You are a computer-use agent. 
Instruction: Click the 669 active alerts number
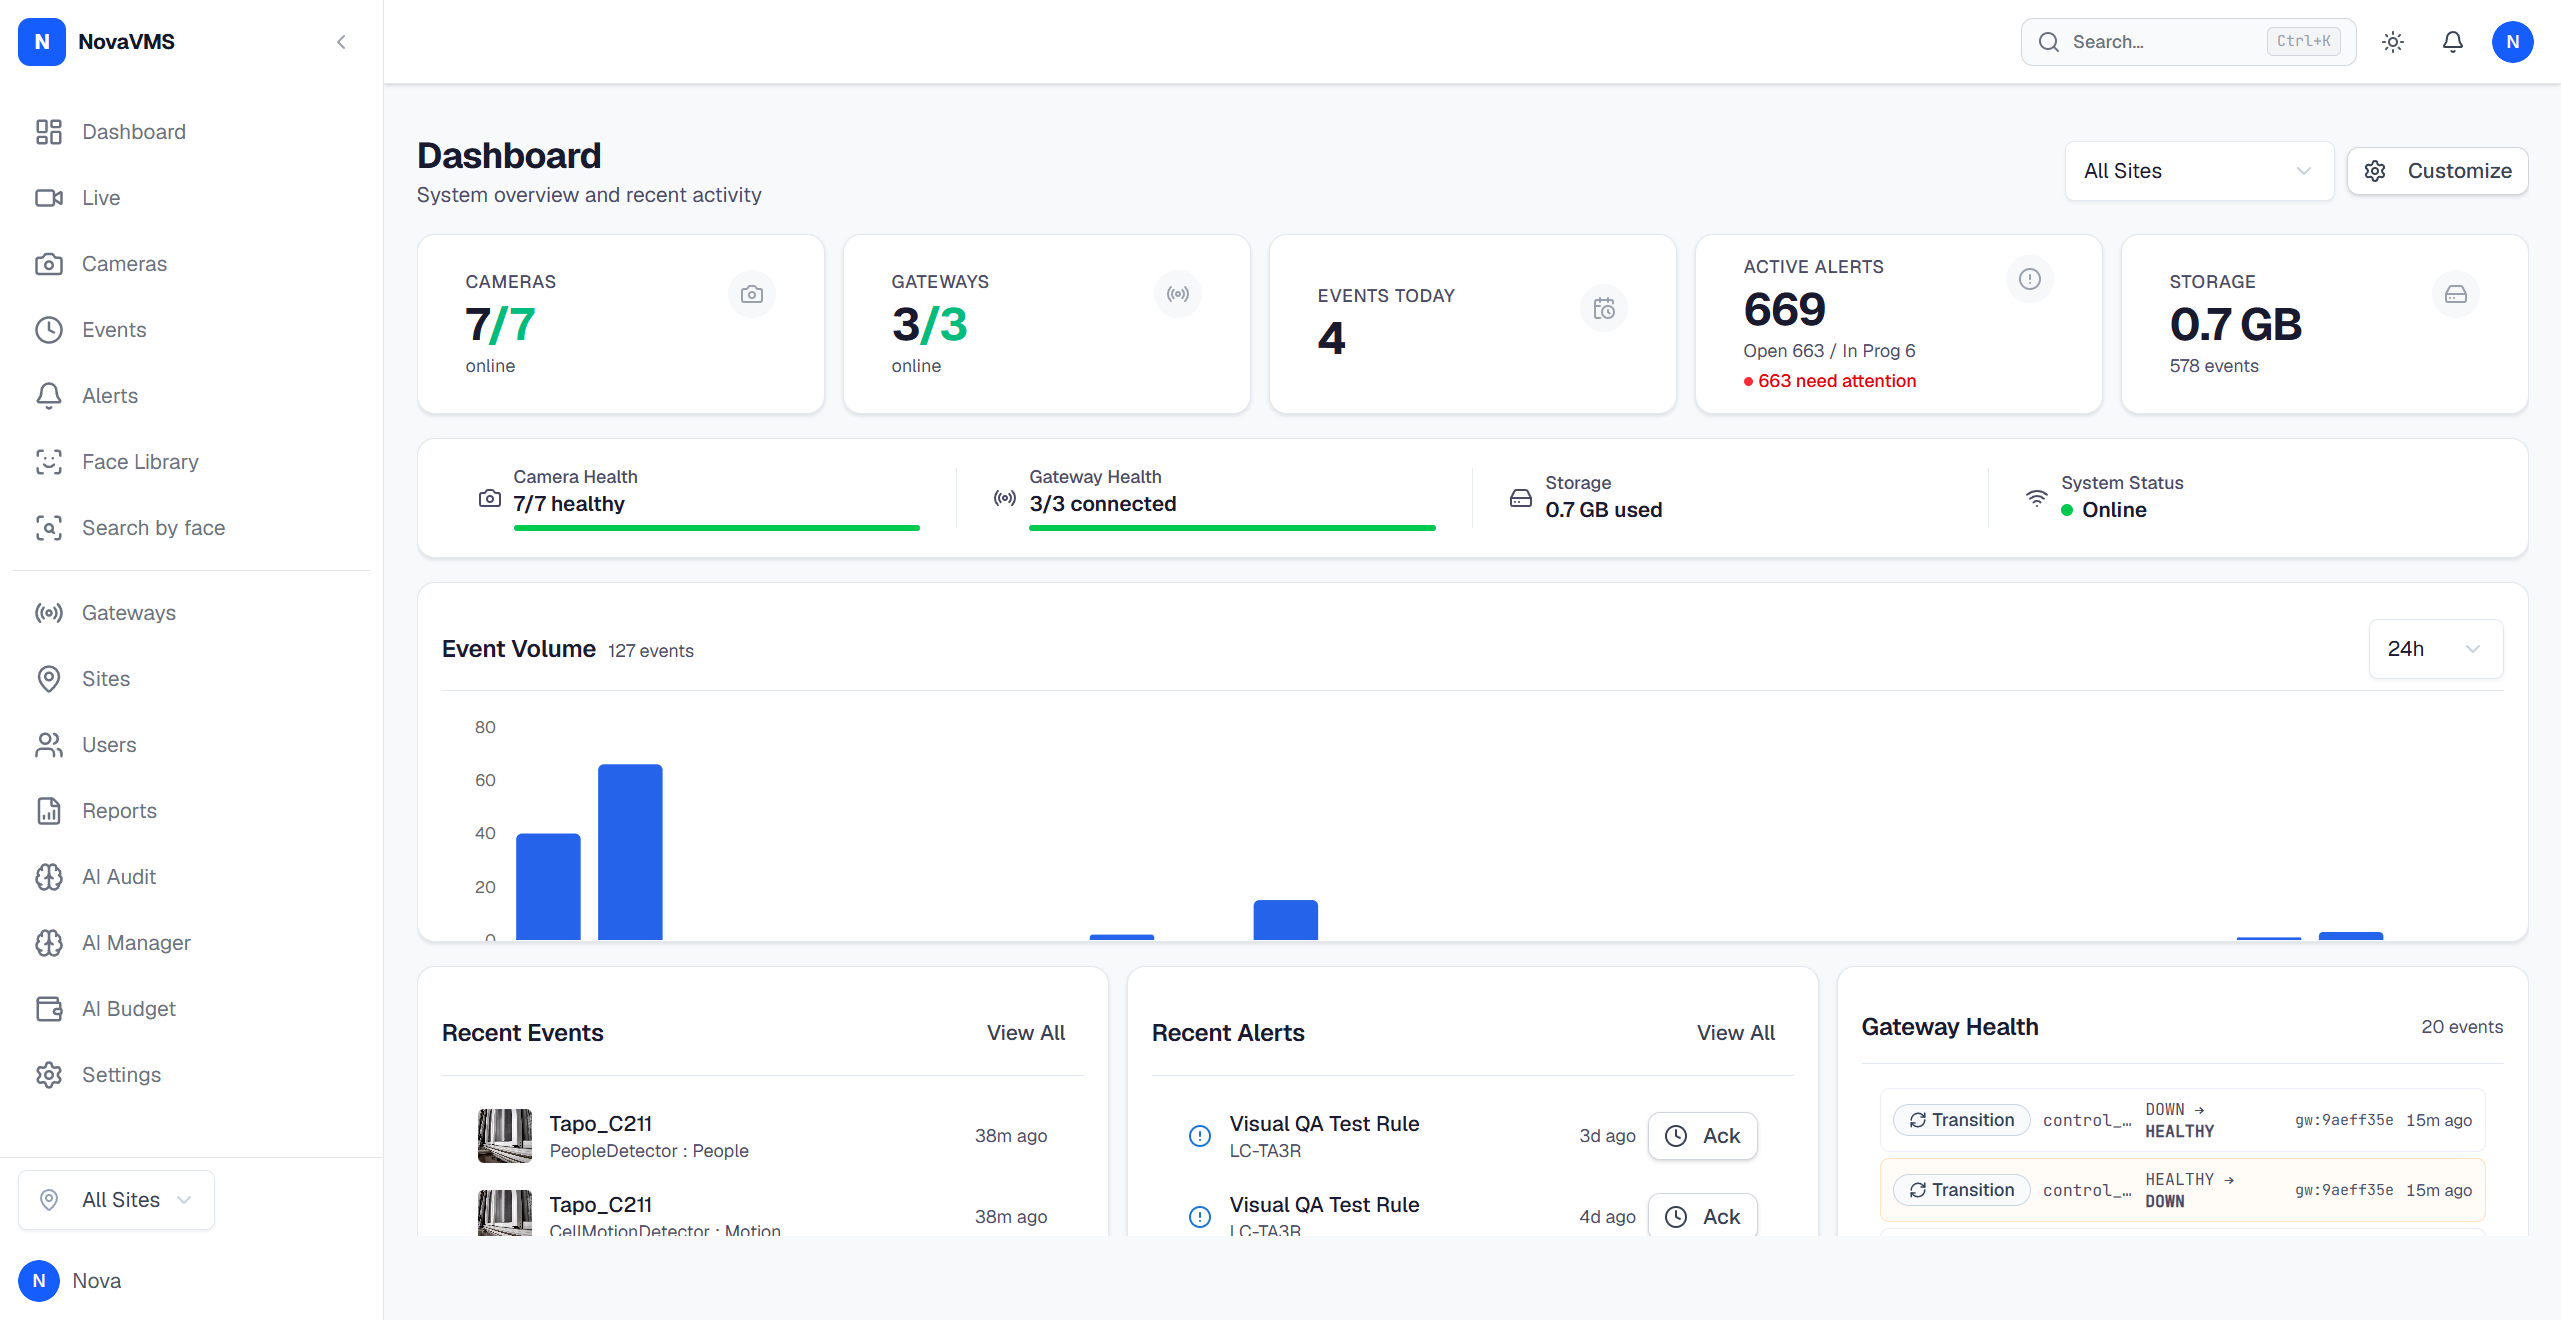1784,310
